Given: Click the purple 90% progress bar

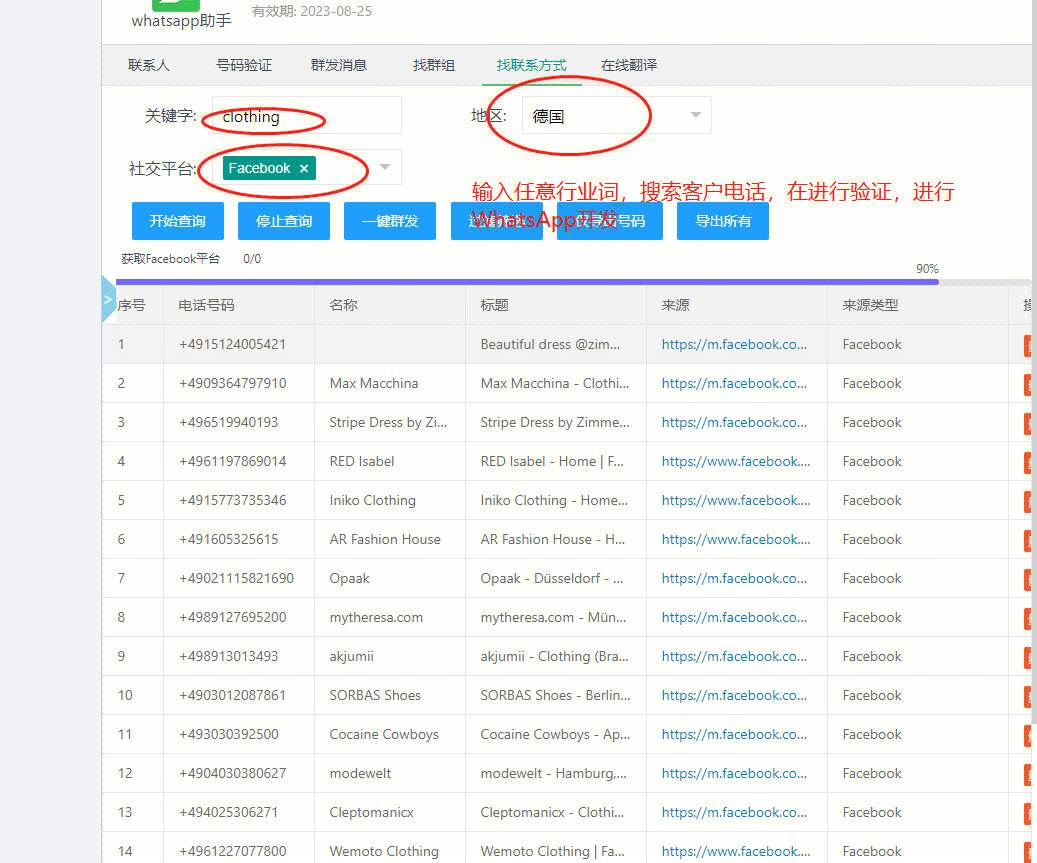Looking at the screenshot, I should pos(527,282).
